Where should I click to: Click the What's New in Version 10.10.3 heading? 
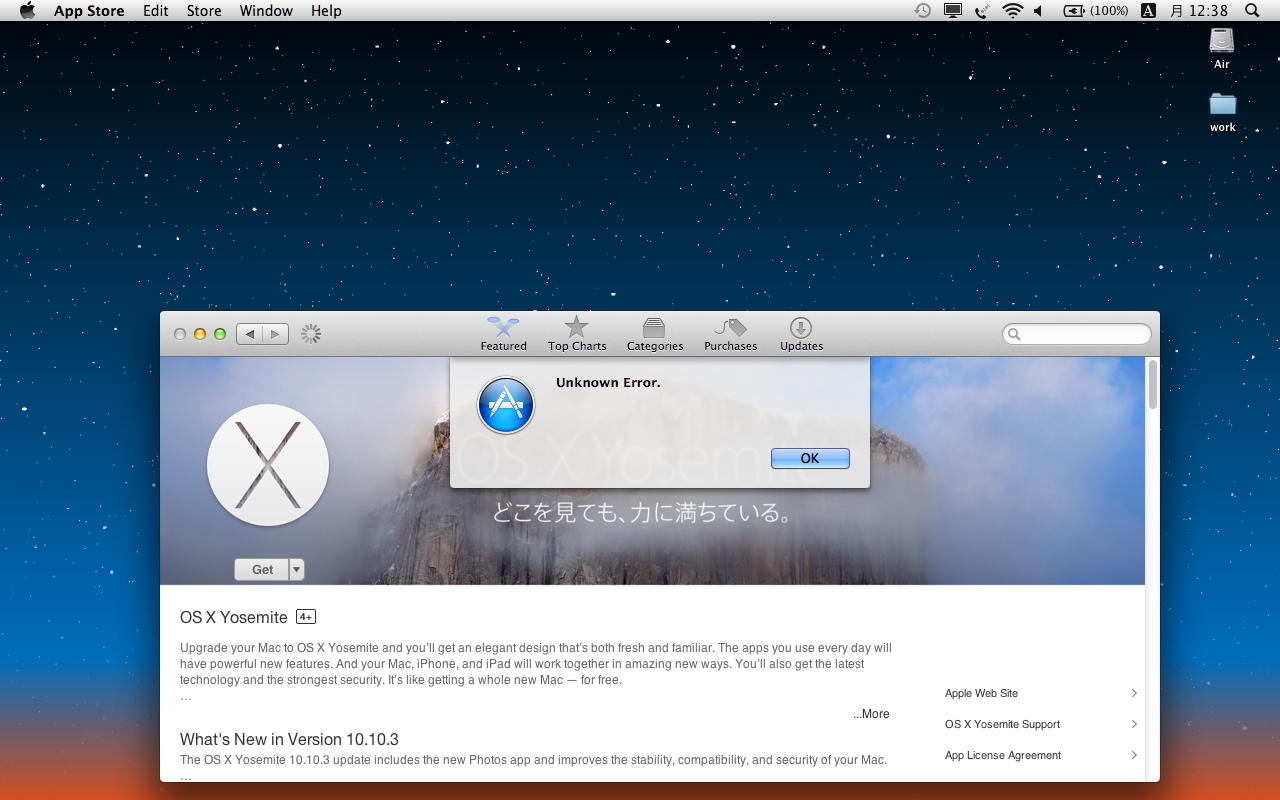pyautogui.click(x=289, y=739)
